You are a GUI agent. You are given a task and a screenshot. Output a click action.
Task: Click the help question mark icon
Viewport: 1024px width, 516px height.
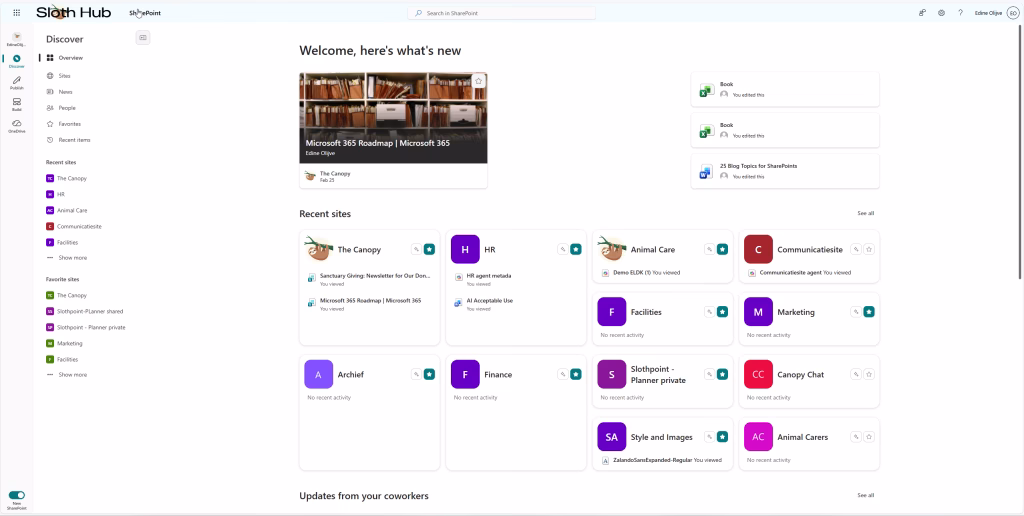(x=960, y=13)
